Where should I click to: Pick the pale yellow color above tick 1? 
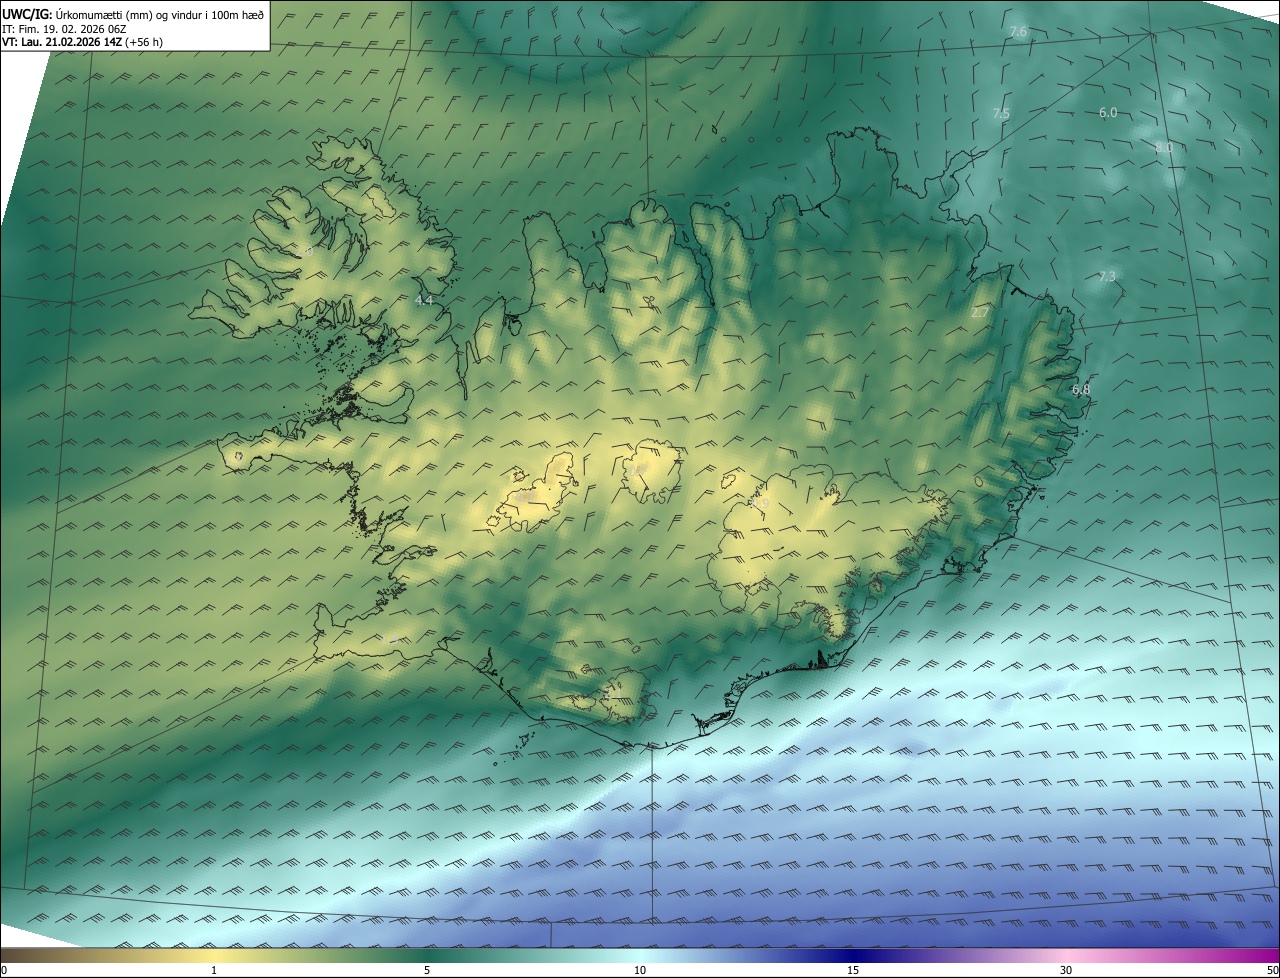pyautogui.click(x=214, y=955)
